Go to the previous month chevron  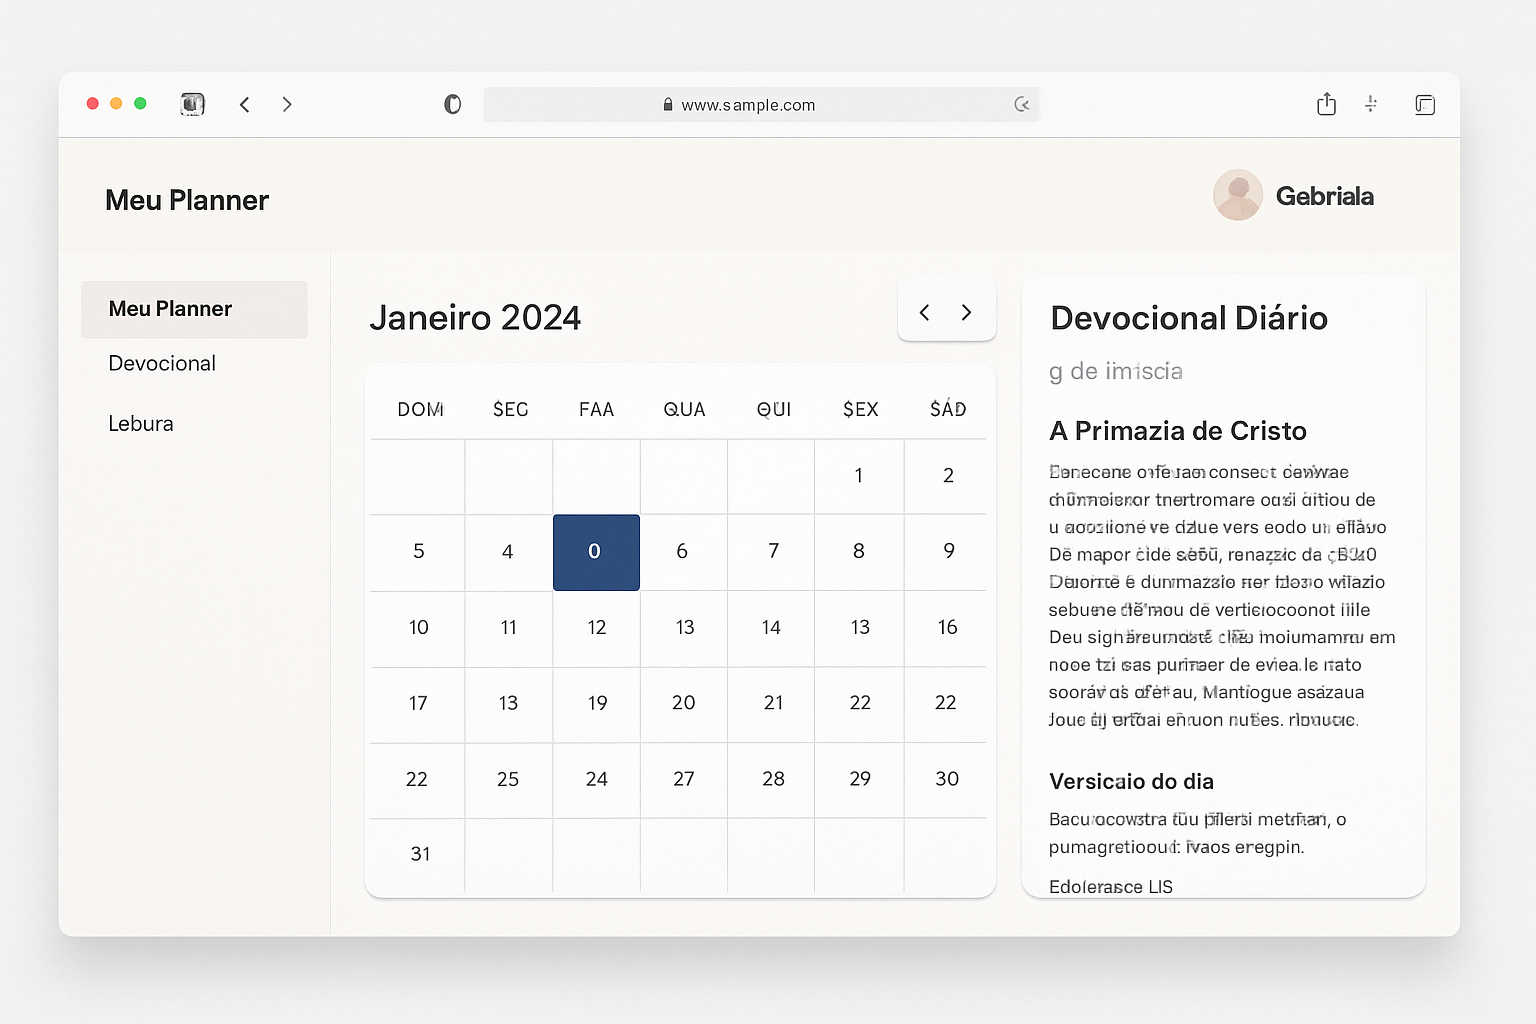[924, 313]
